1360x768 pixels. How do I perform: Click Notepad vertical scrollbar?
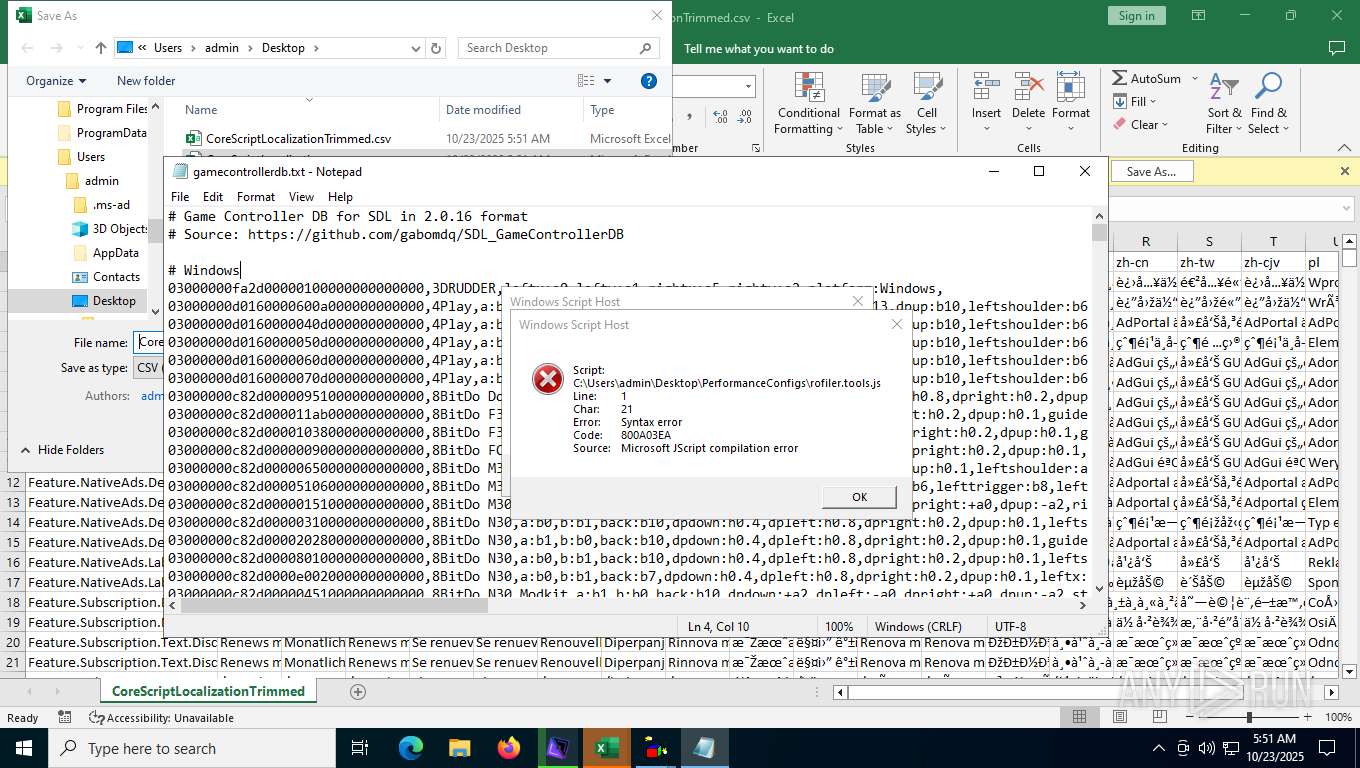(x=1099, y=402)
